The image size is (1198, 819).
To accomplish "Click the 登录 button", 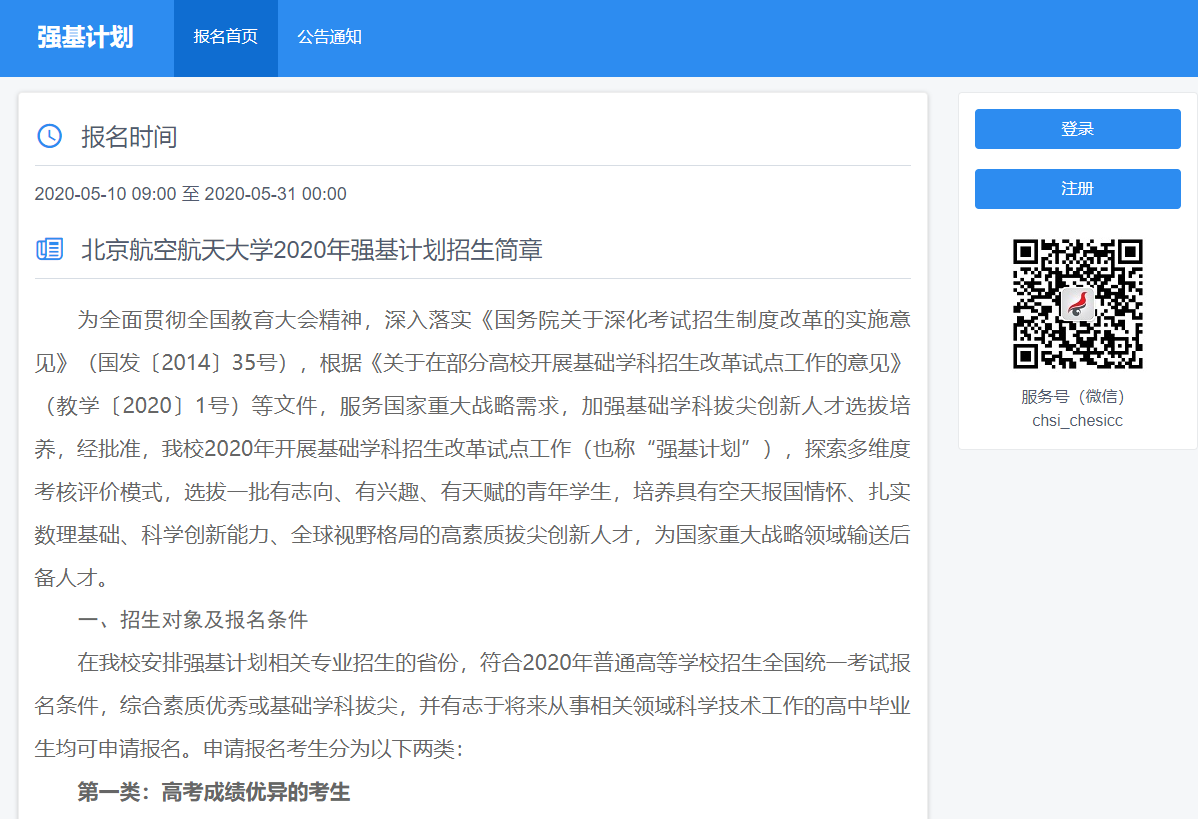I will click(x=1077, y=128).
